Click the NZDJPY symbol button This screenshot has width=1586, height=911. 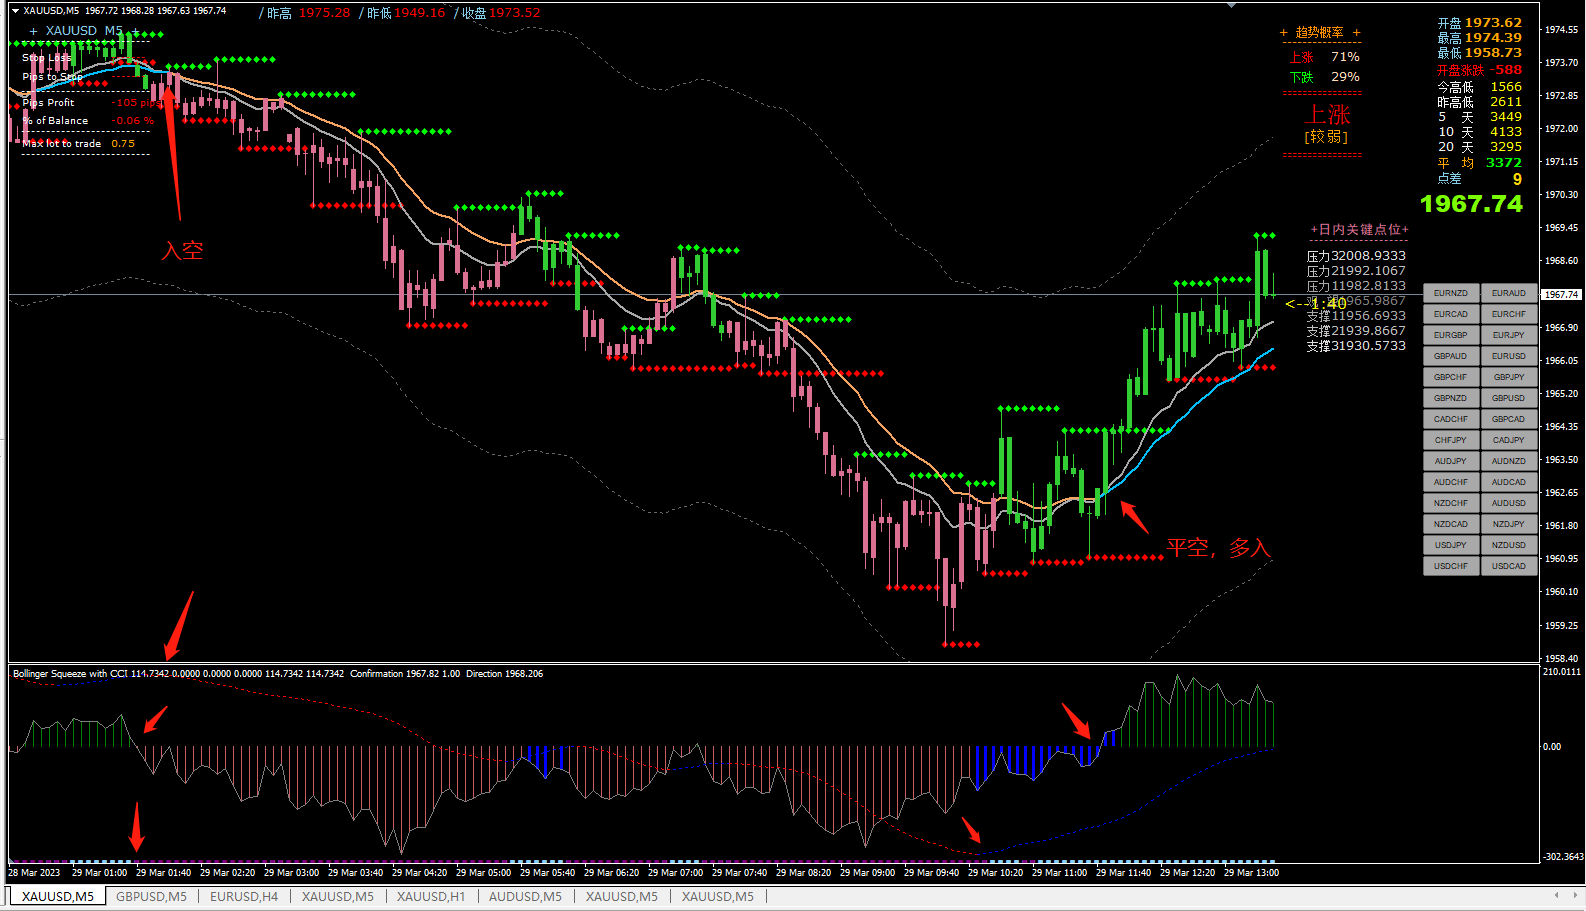[x=1509, y=524]
